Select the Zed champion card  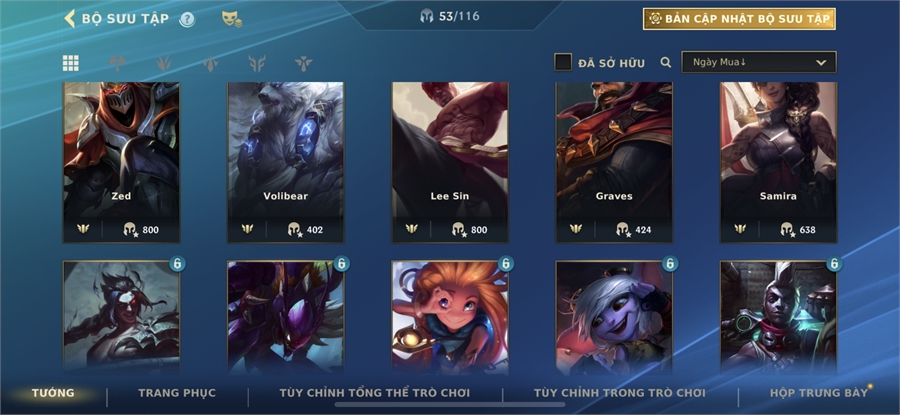click(x=121, y=162)
